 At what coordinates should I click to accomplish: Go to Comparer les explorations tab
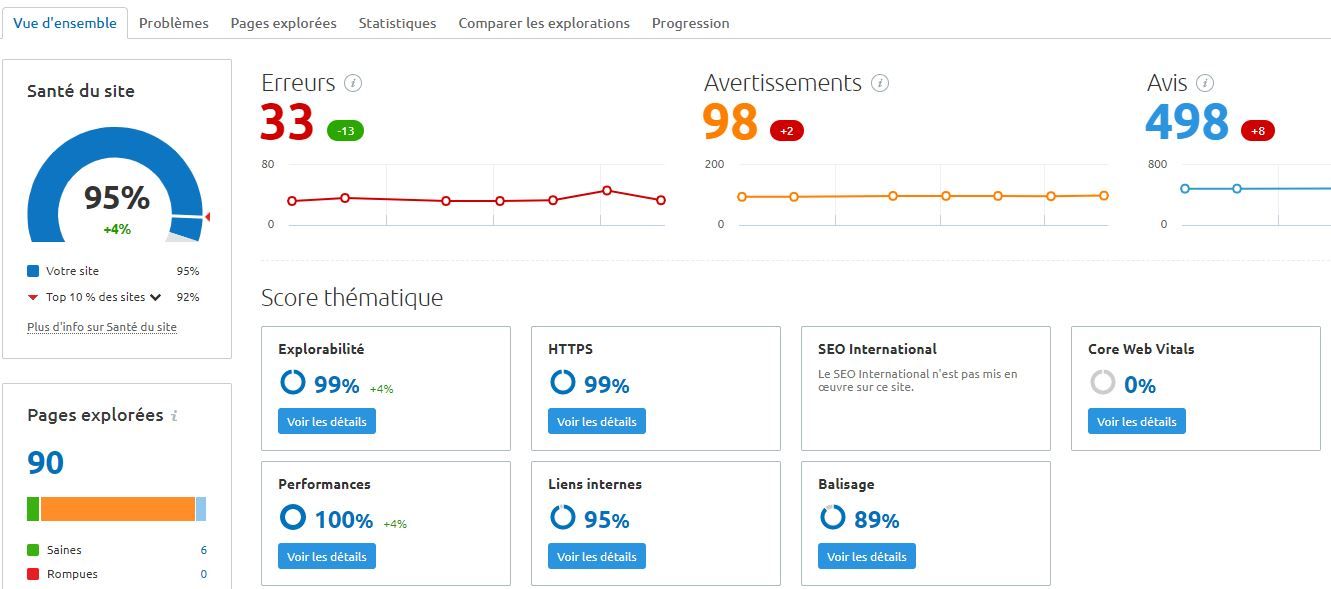point(544,23)
